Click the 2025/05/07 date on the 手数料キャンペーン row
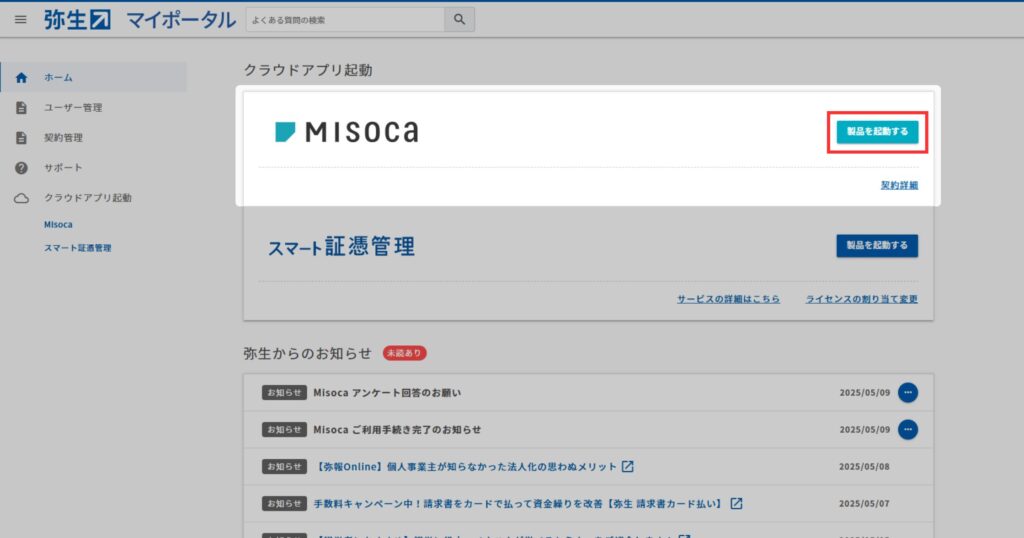 [x=864, y=504]
